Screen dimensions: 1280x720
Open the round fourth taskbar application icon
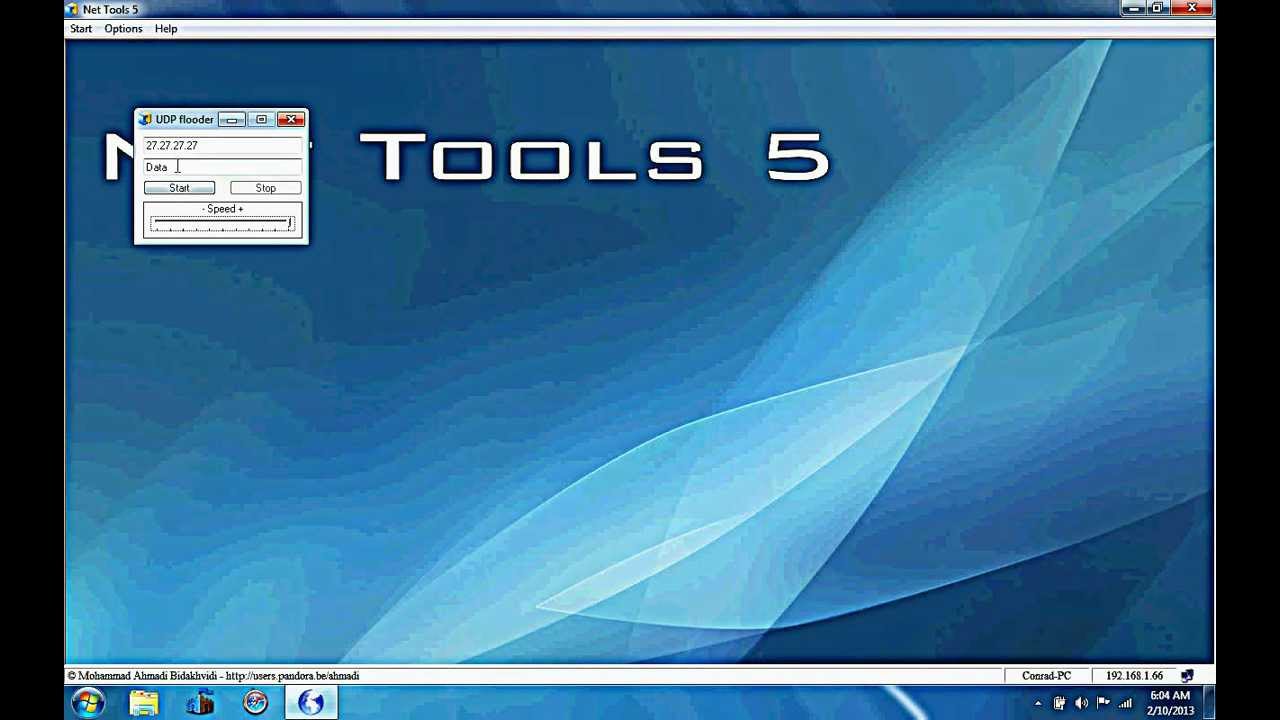[256, 703]
